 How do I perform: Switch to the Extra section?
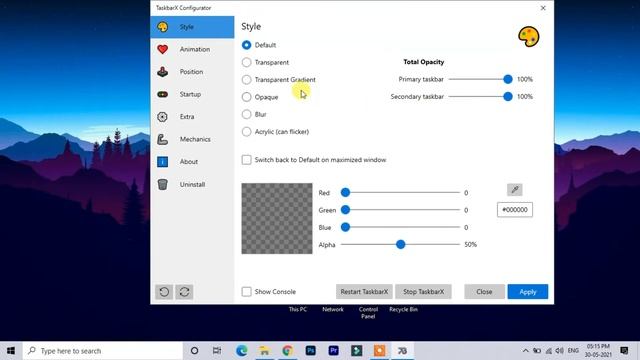pos(192,117)
